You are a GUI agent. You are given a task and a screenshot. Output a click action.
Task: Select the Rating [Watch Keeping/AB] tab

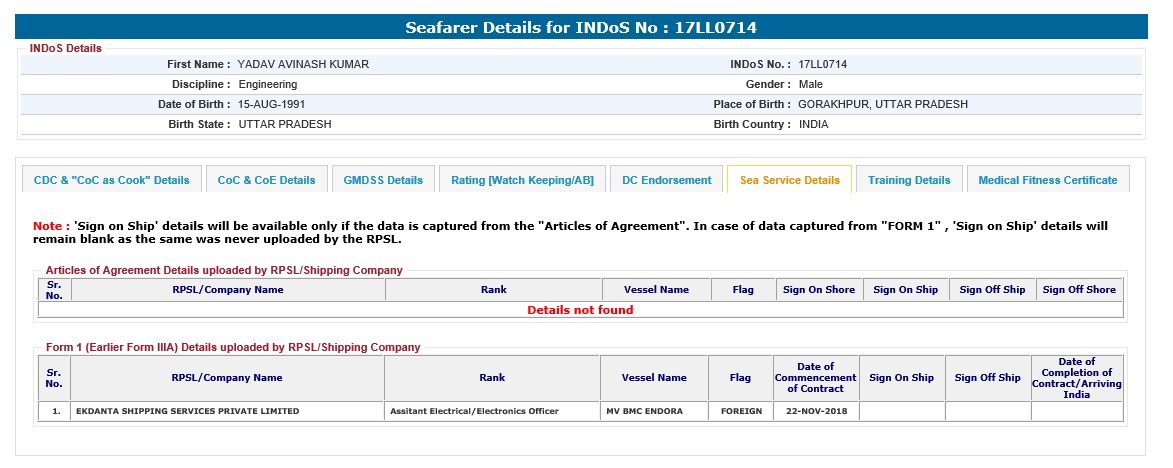522,180
